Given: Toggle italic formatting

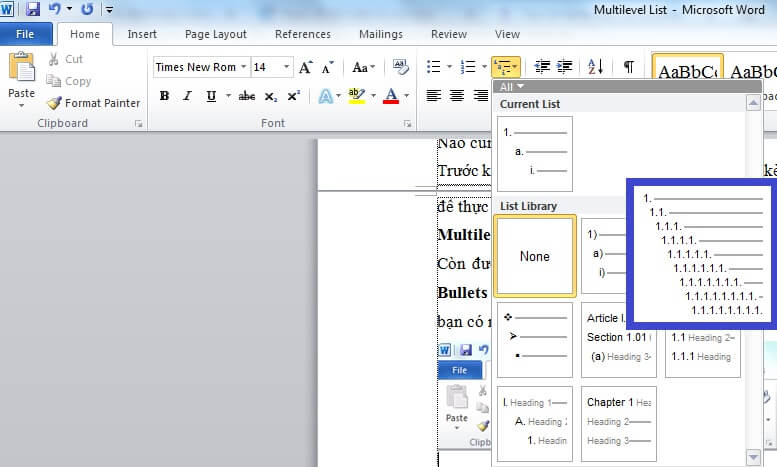Looking at the screenshot, I should coord(187,96).
